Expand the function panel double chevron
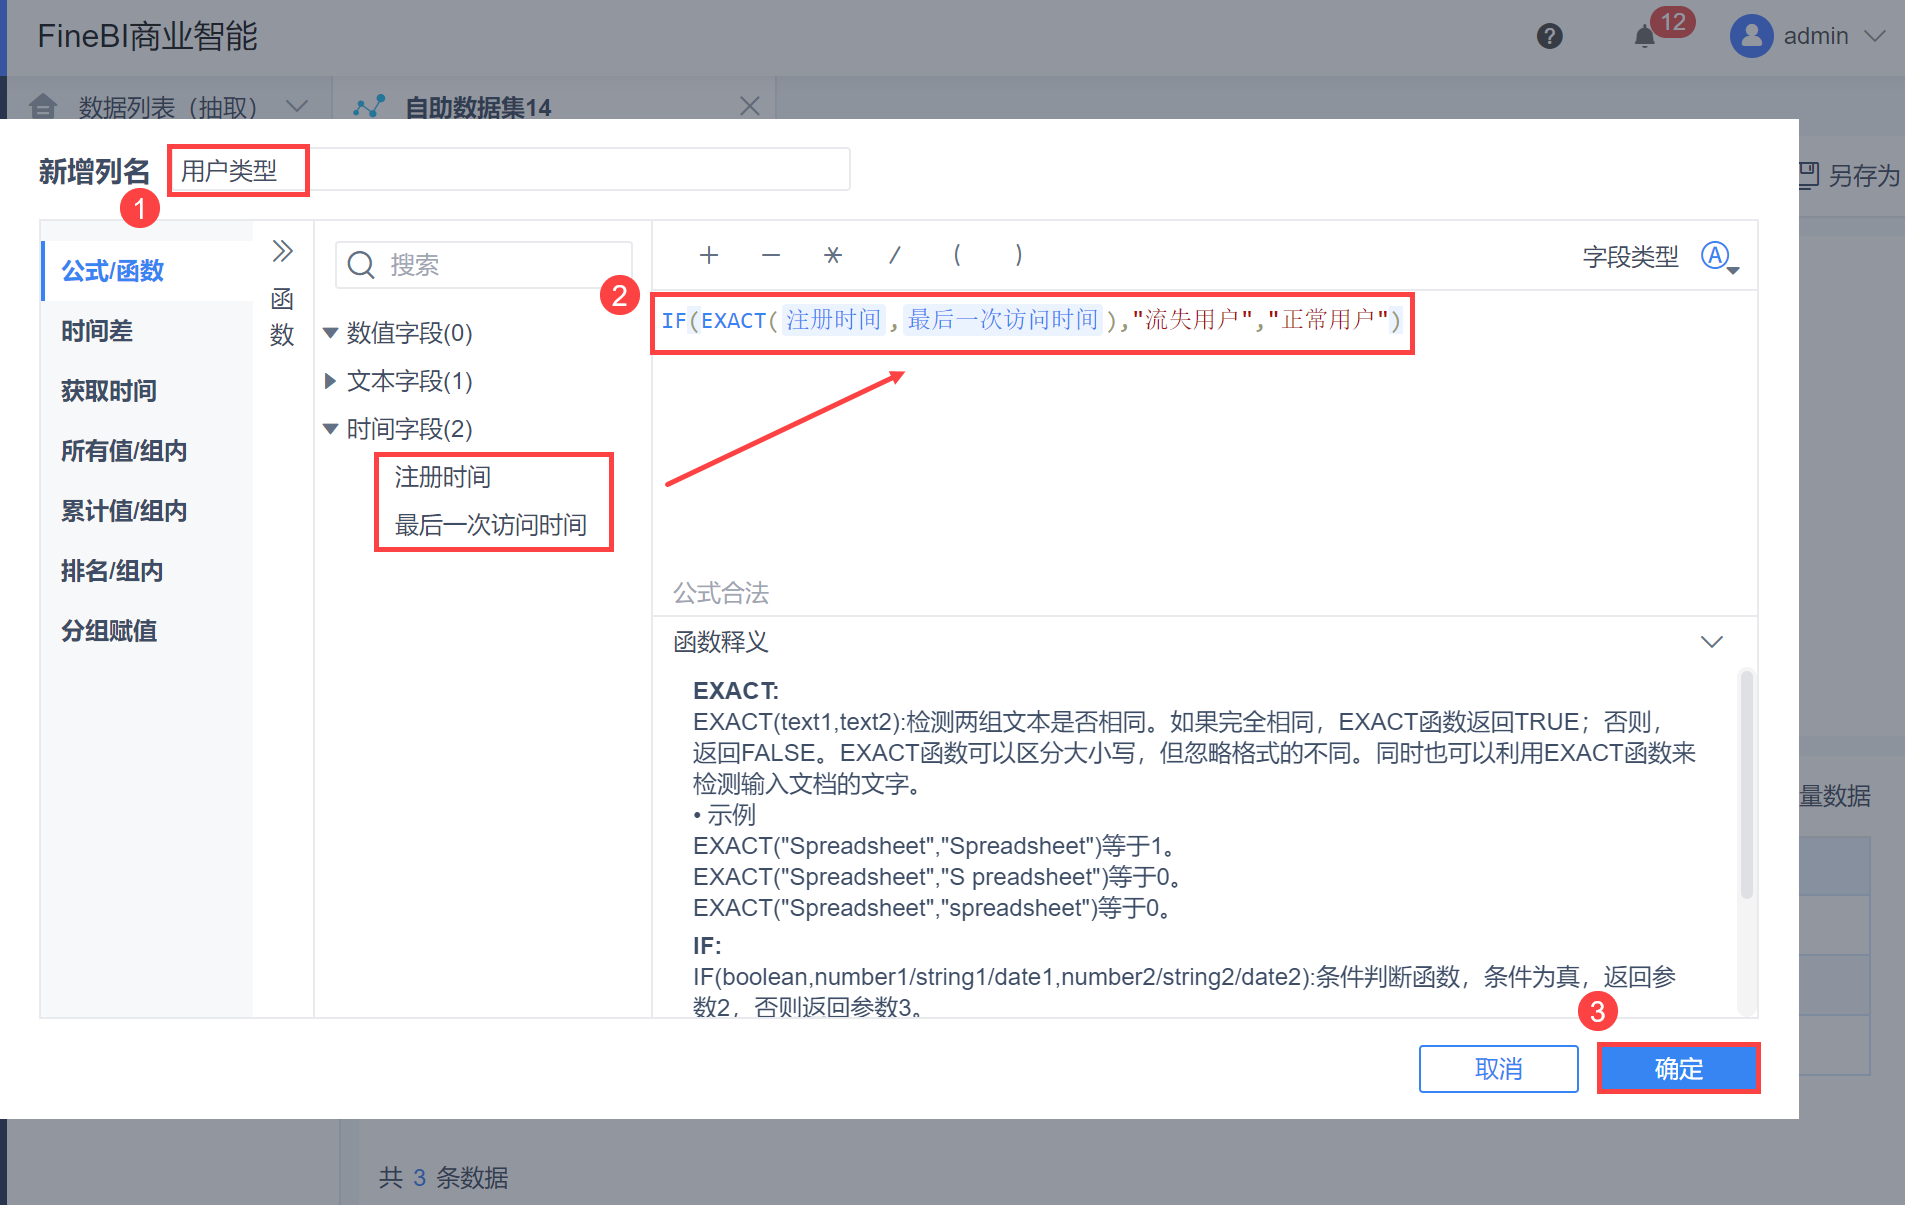The image size is (1905, 1205). pos(283,251)
